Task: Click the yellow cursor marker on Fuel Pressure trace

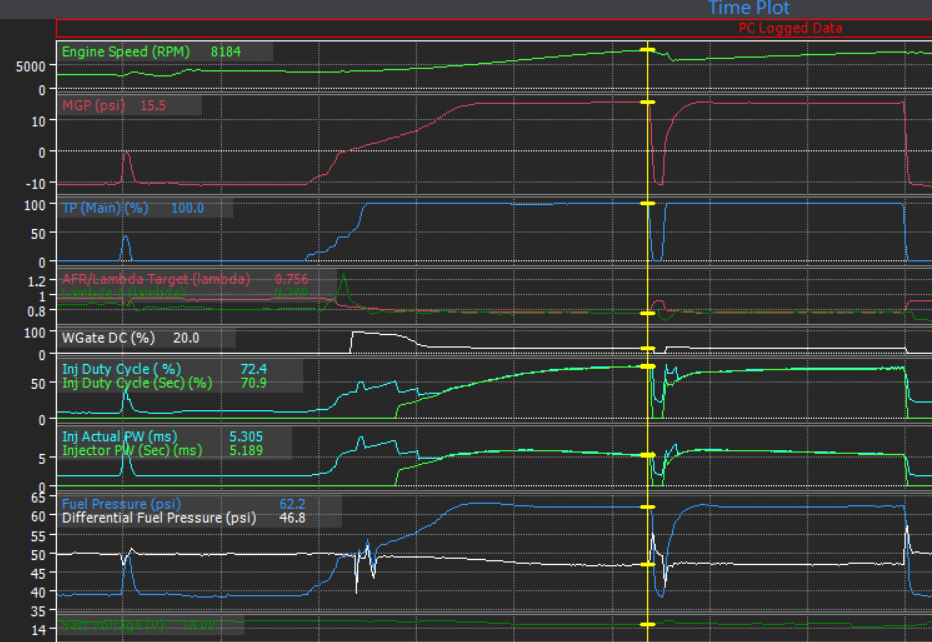Action: (x=648, y=507)
